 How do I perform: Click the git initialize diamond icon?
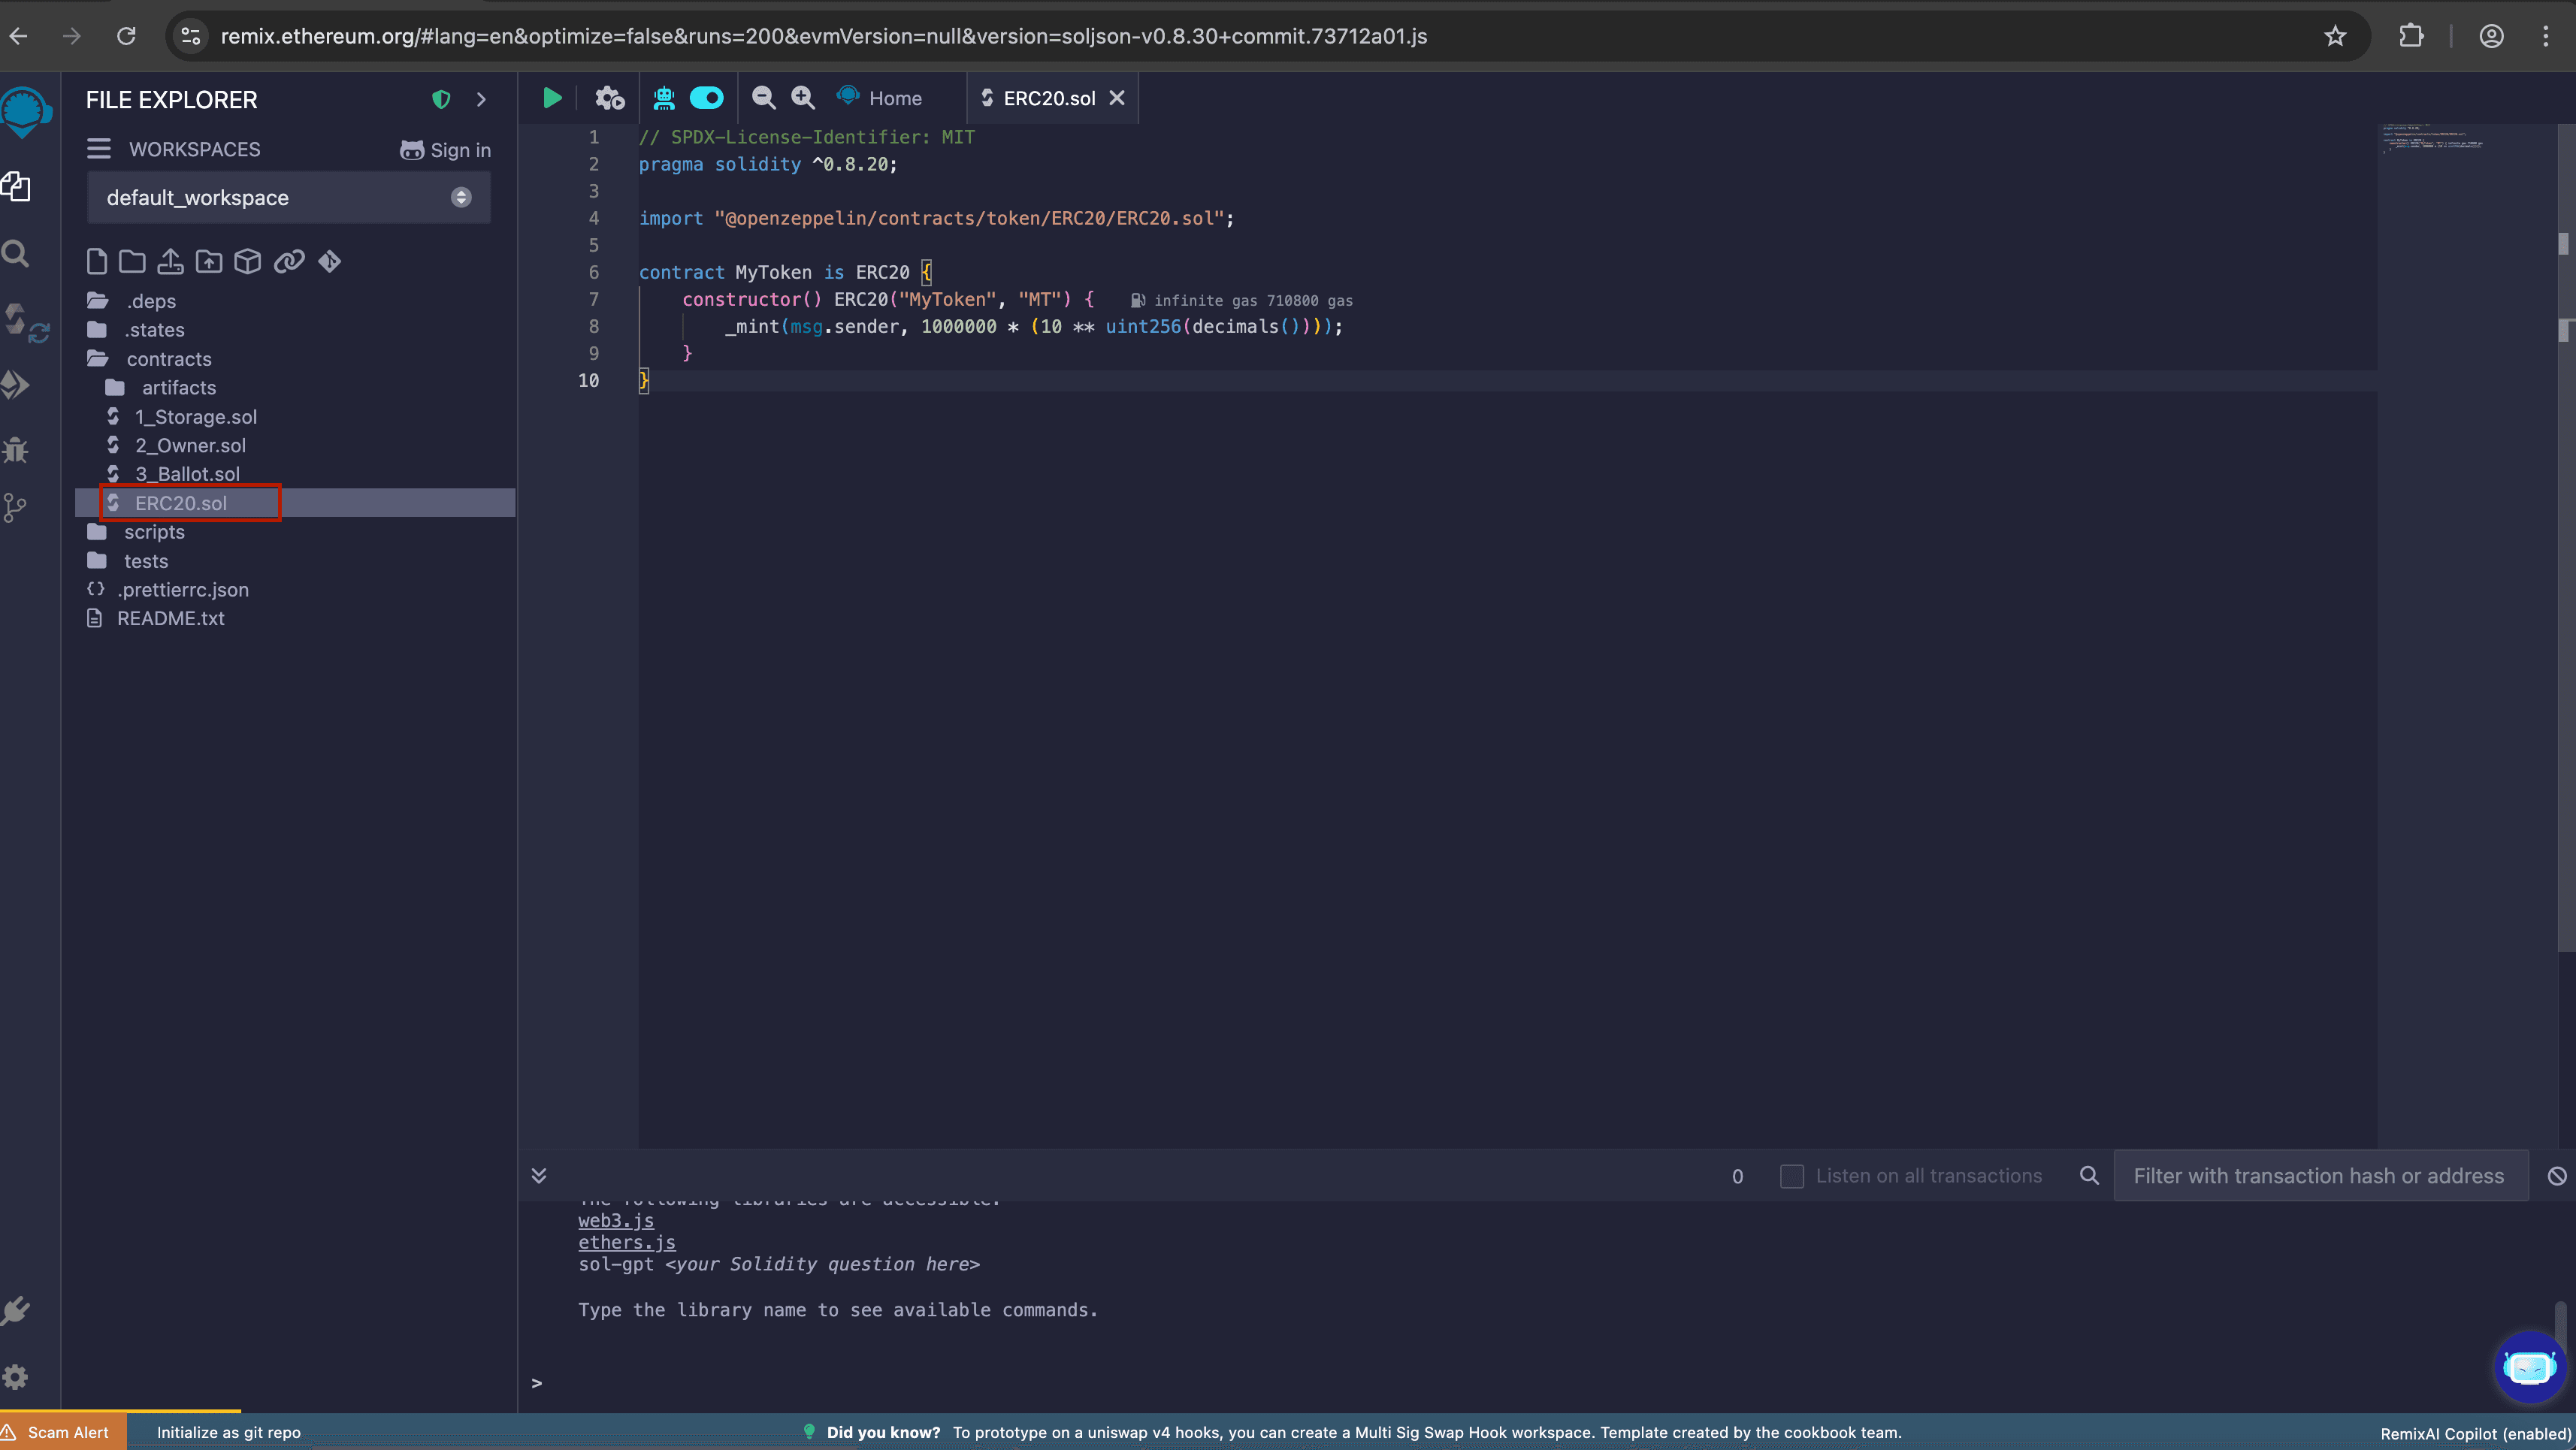coord(329,262)
